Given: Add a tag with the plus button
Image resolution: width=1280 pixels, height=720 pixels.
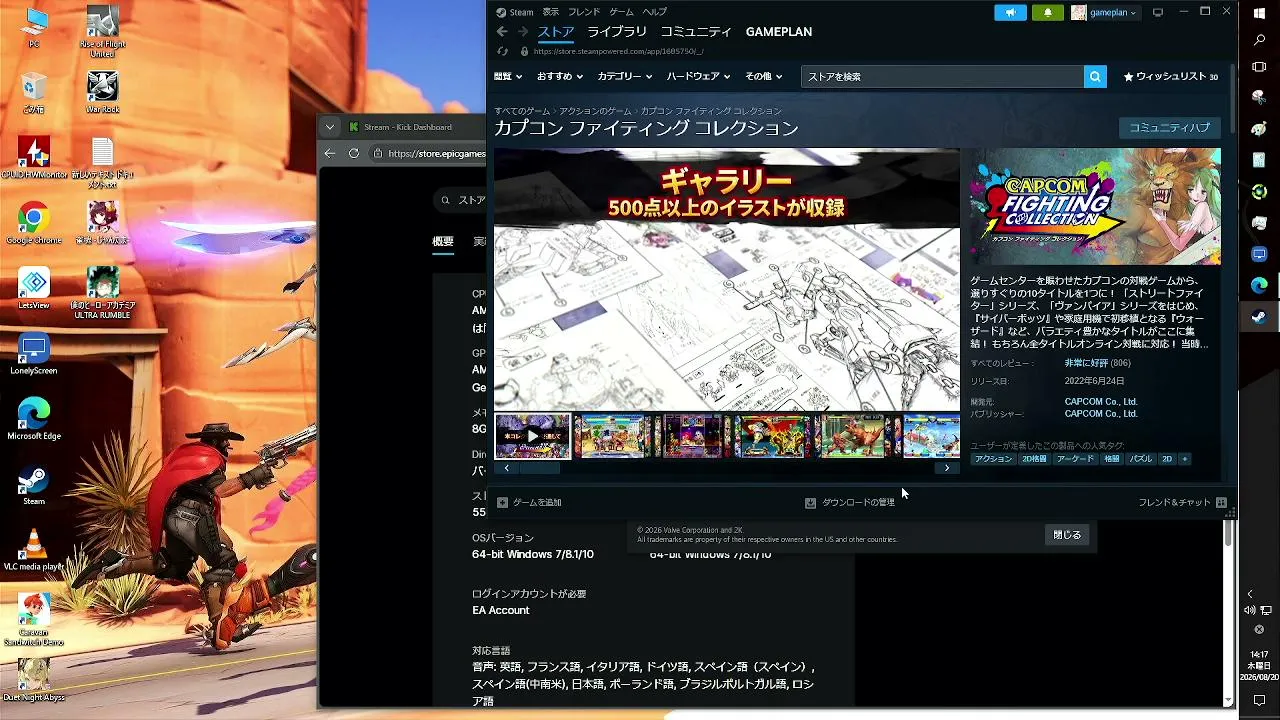Looking at the screenshot, I should pyautogui.click(x=1184, y=459).
